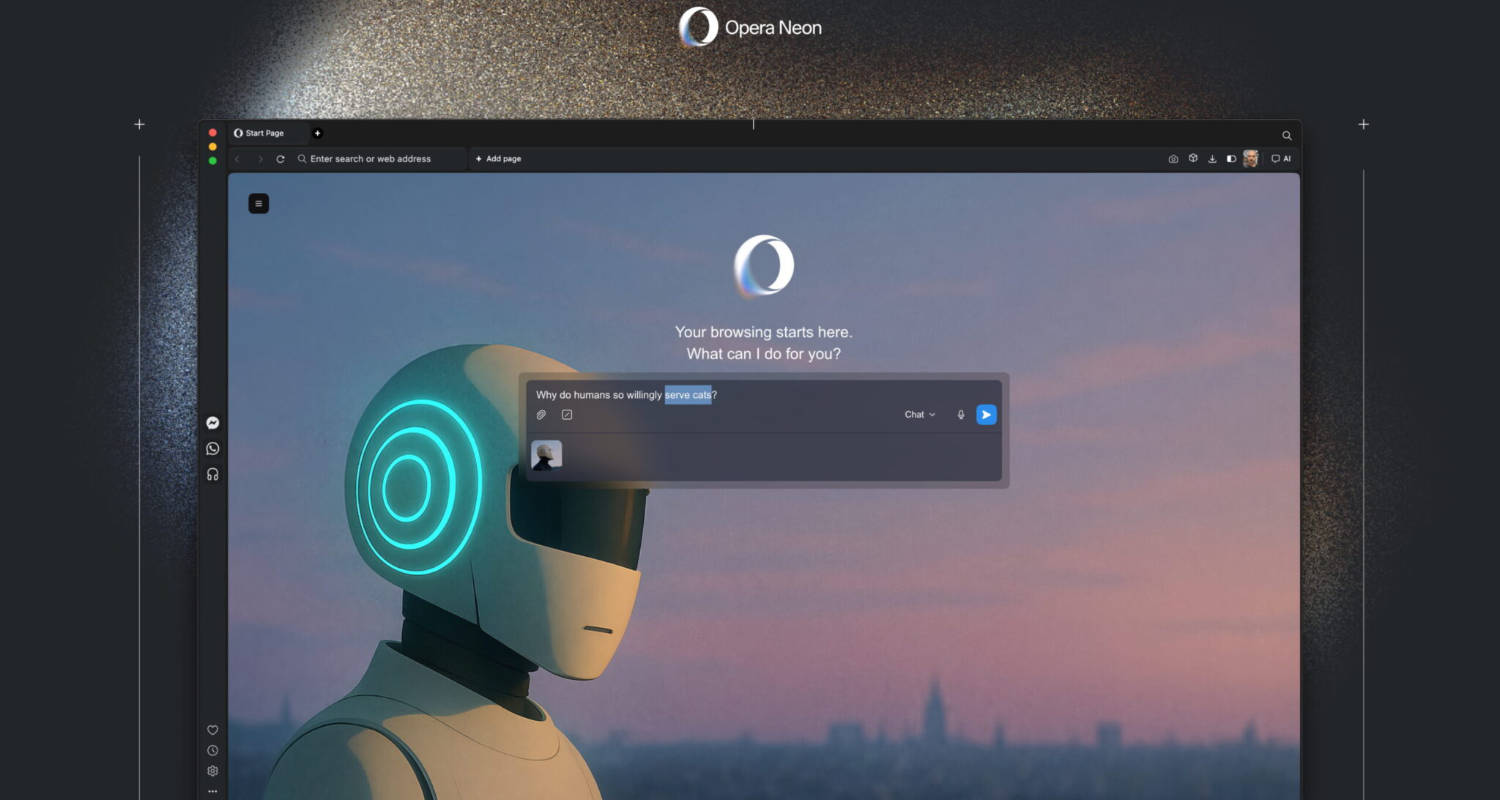Click the headphones music player icon
This screenshot has width=1500, height=800.
pos(213,474)
